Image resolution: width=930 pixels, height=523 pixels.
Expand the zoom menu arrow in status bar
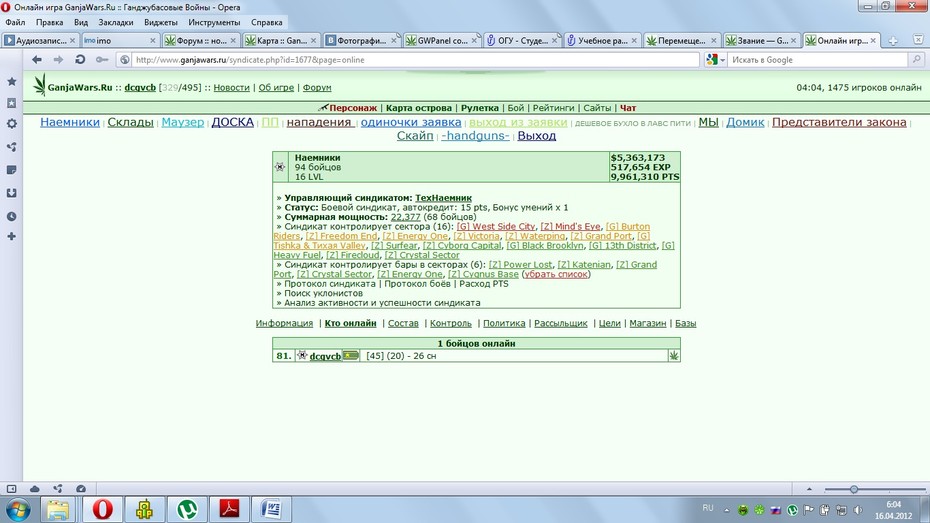click(809, 489)
